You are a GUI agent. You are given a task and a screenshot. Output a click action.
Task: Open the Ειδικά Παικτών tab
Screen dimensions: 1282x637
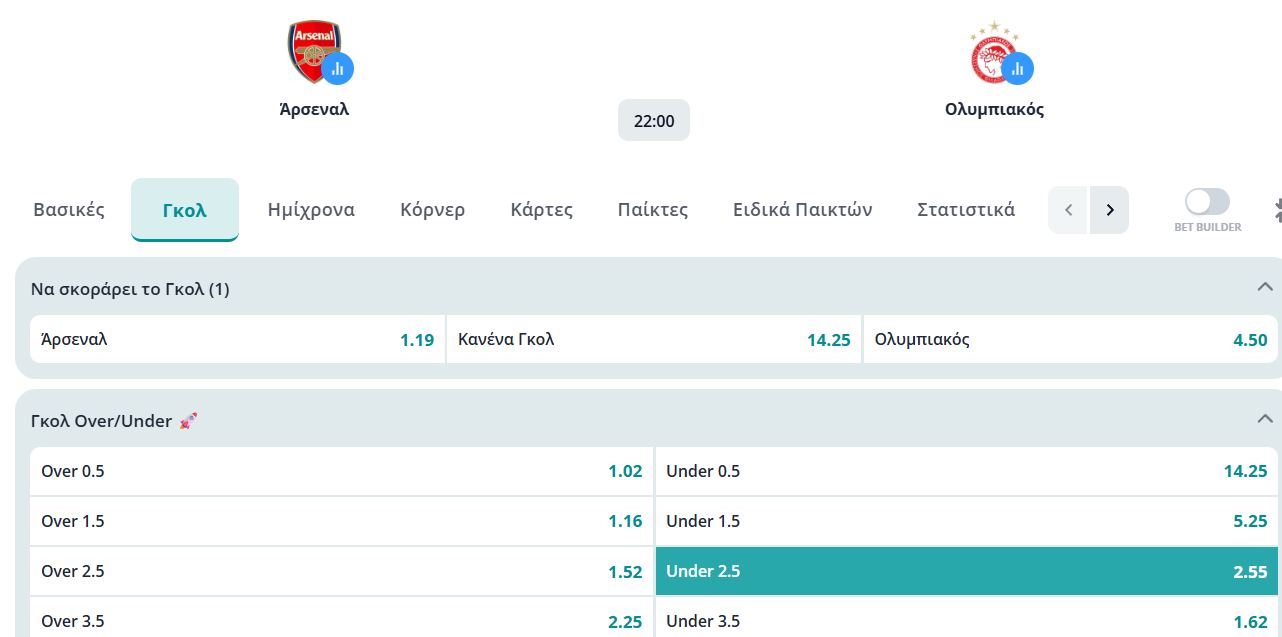pos(802,210)
